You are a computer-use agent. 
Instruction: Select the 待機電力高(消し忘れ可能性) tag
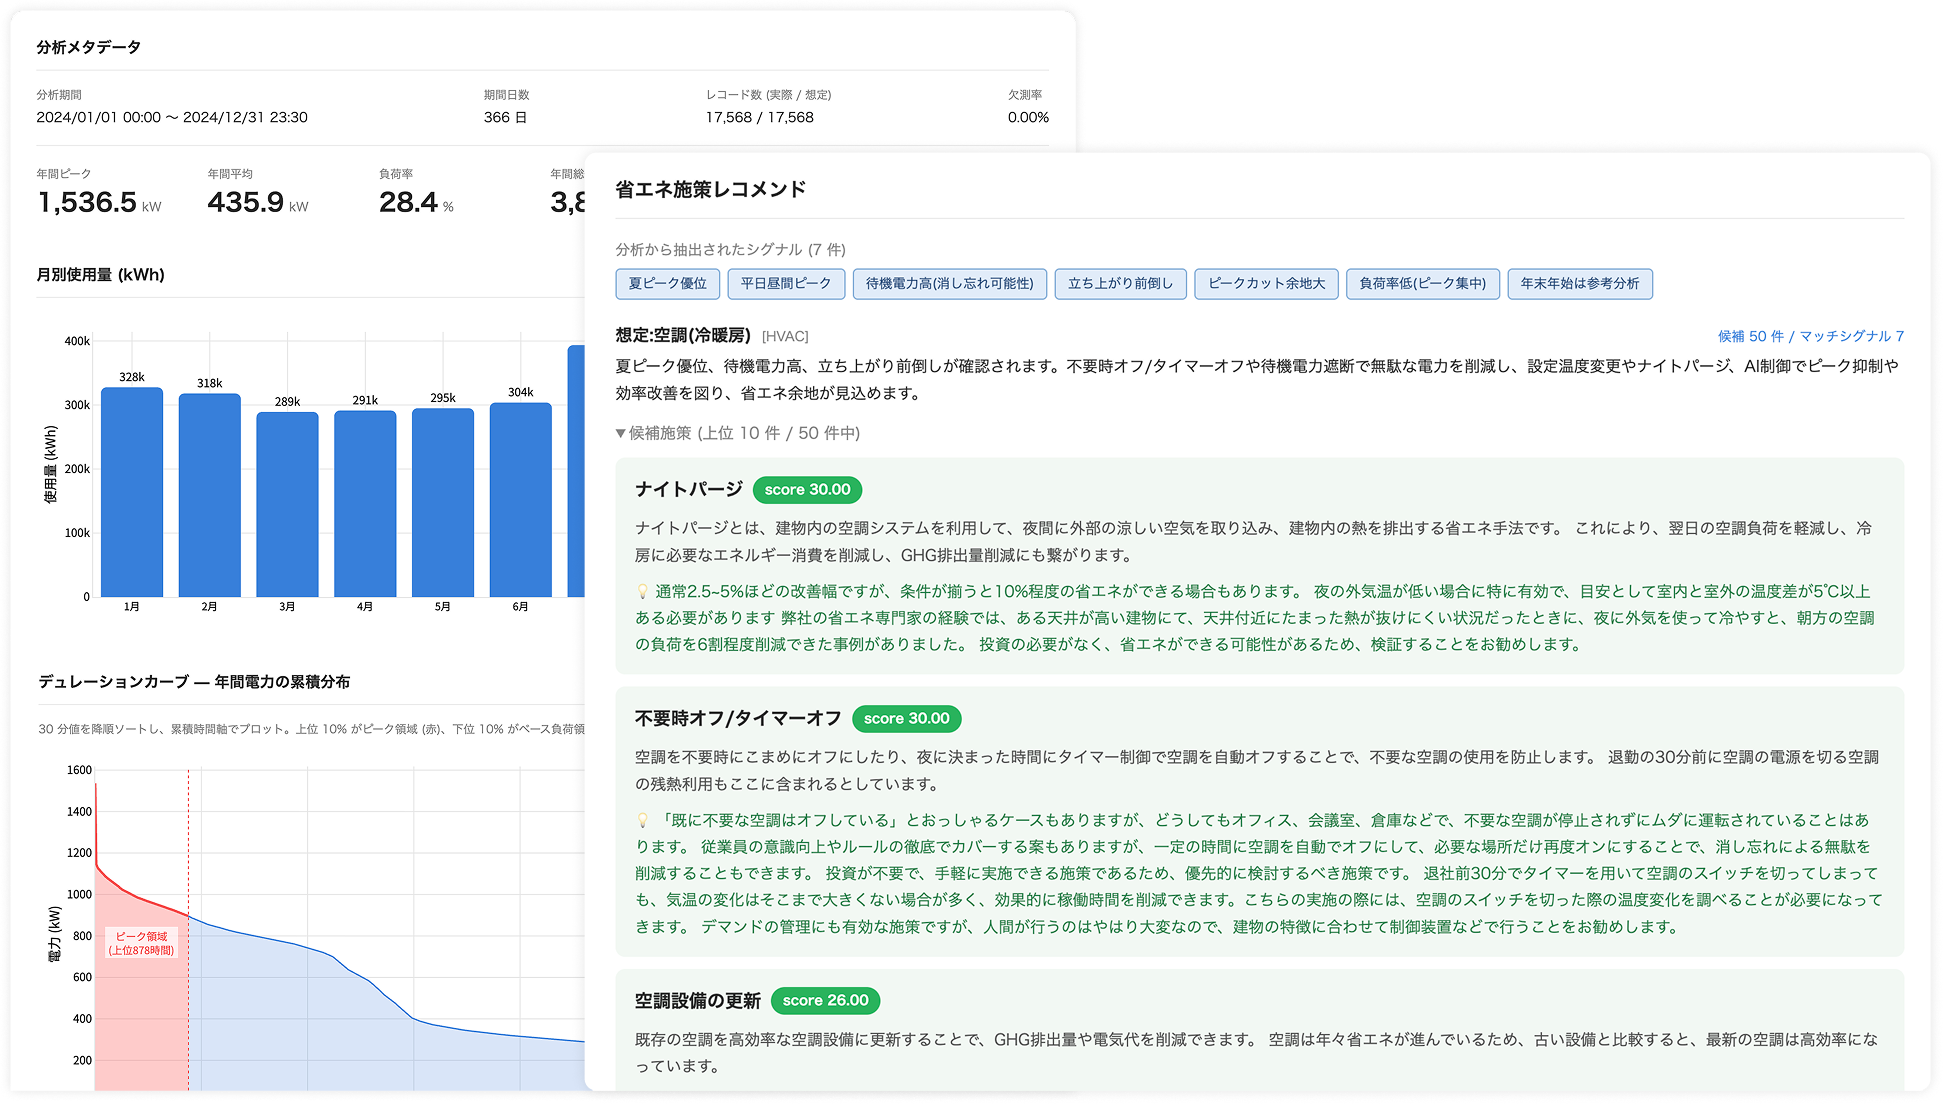950,284
